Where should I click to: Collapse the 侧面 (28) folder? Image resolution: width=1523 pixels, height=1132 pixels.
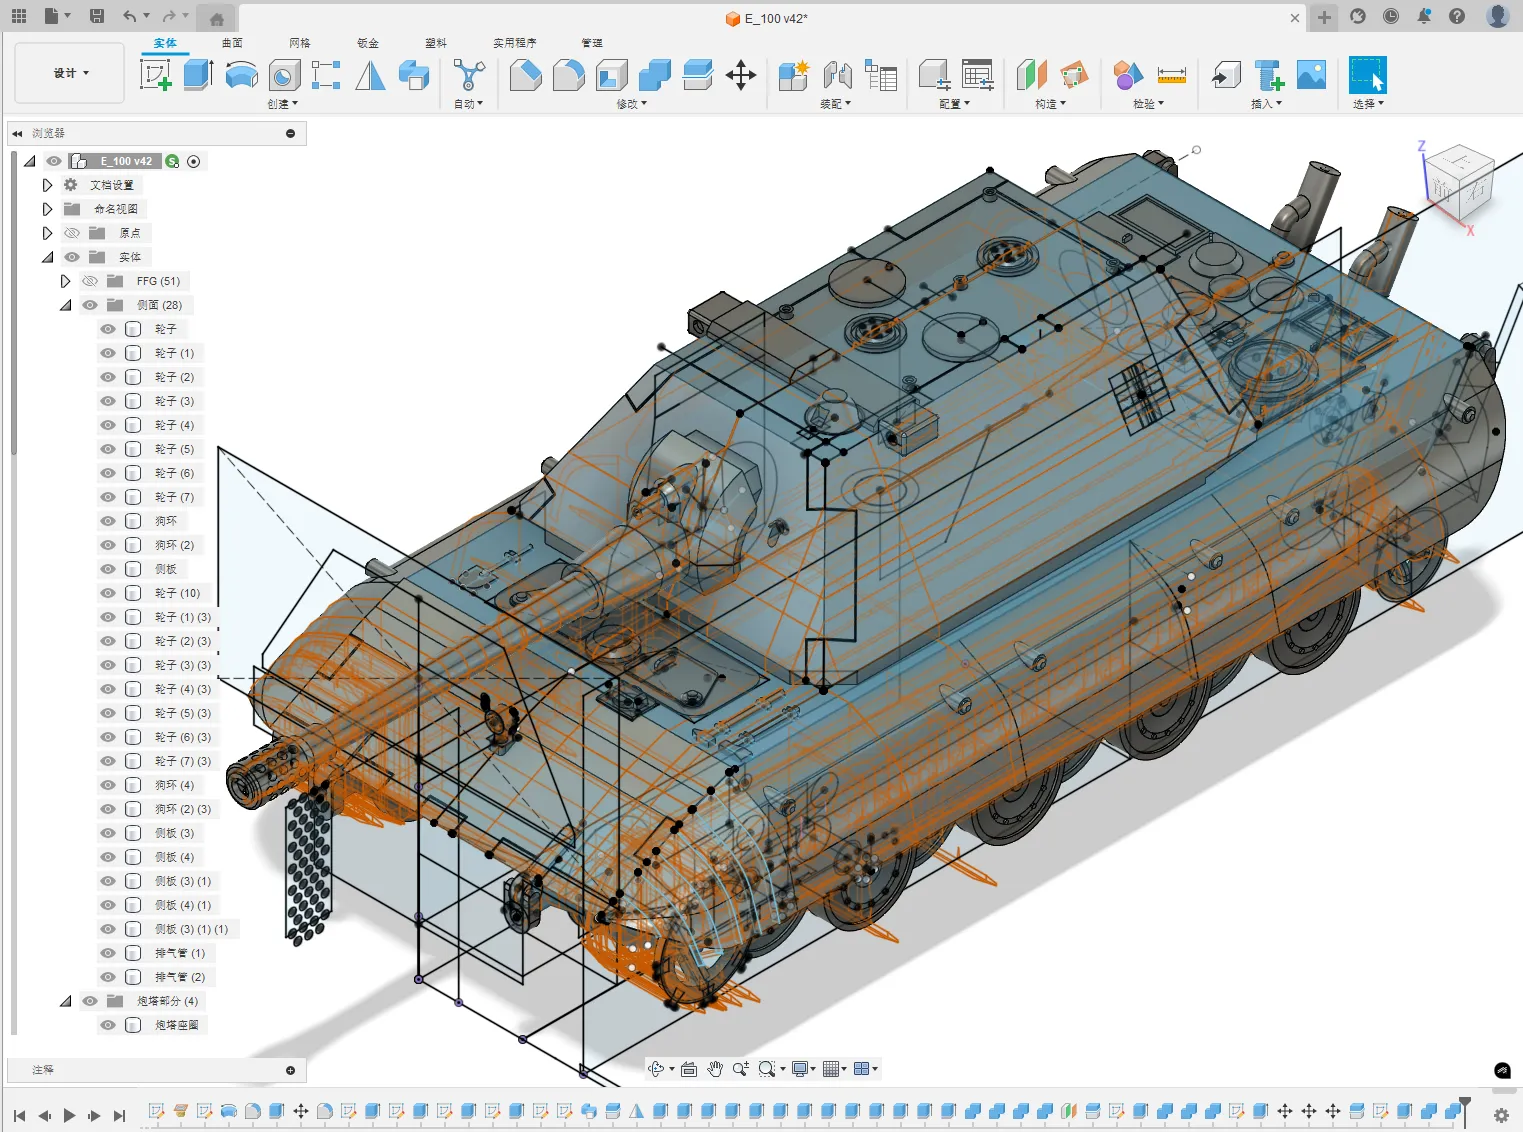pos(66,305)
